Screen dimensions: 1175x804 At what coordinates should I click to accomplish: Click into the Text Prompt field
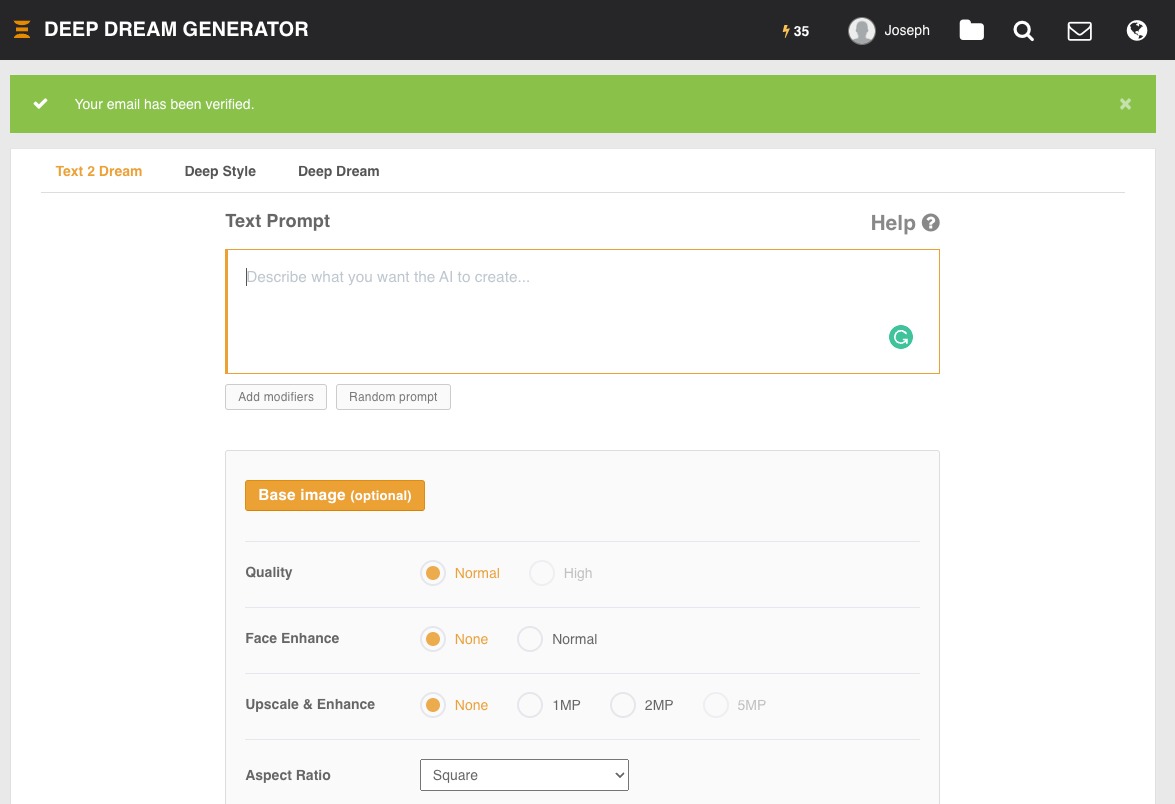[582, 312]
